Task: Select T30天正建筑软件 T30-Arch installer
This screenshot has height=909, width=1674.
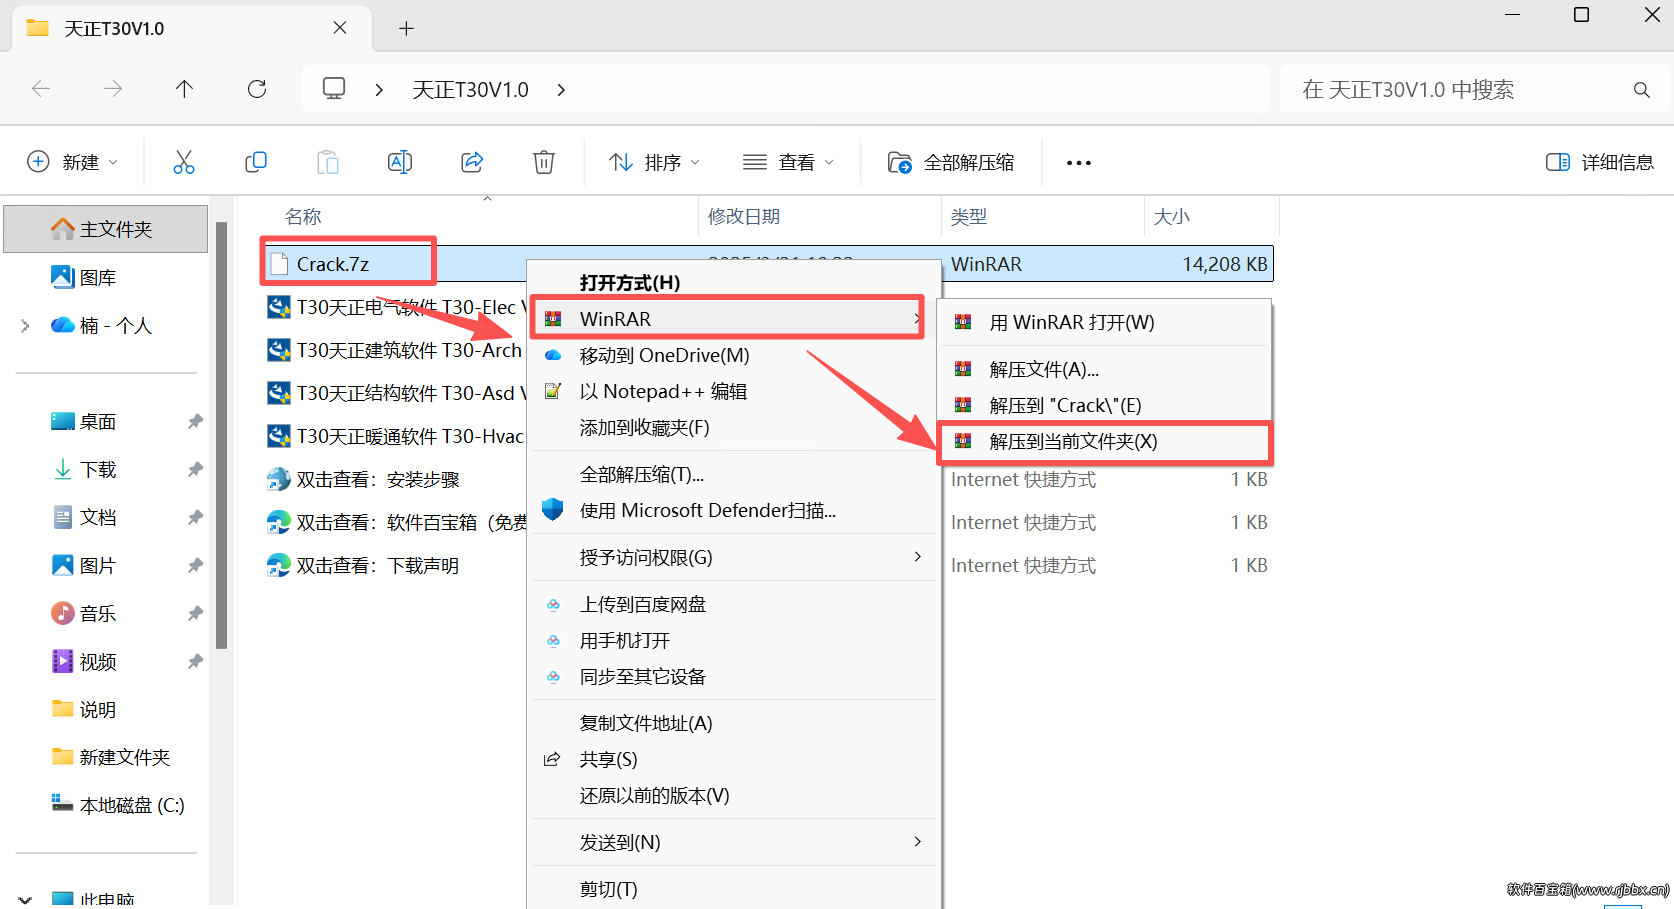Action: click(x=395, y=350)
